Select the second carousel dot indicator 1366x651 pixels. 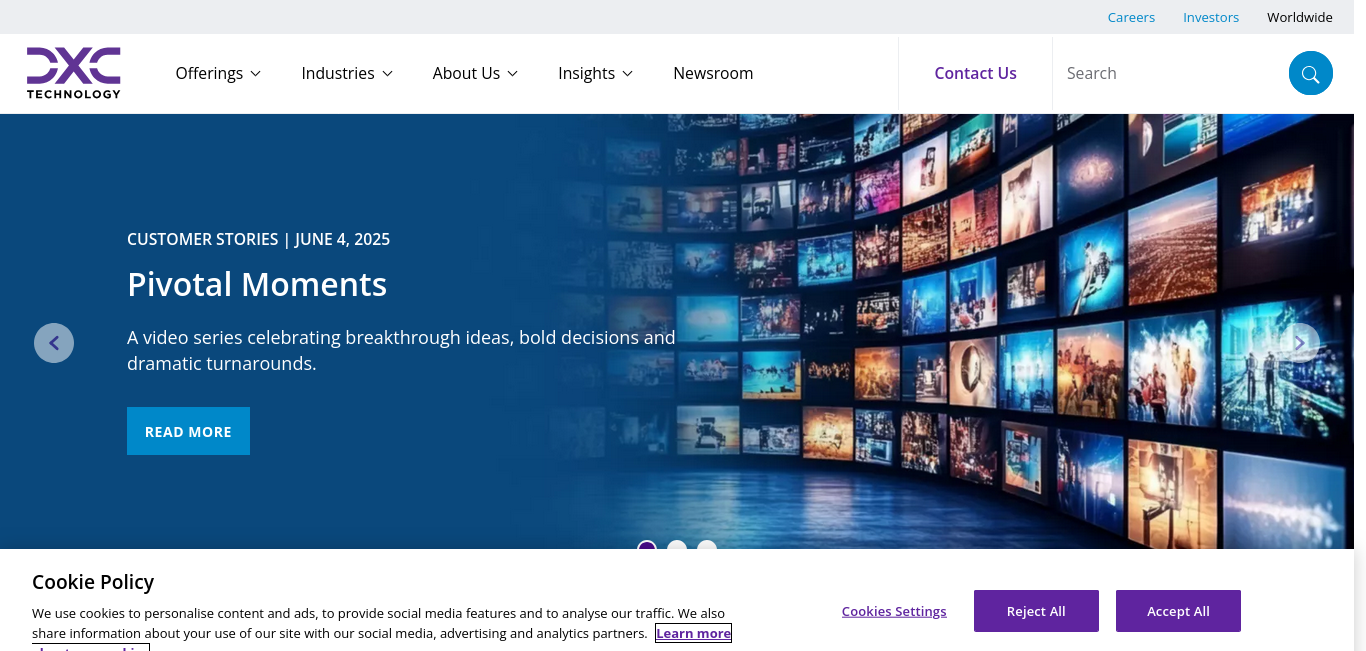pyautogui.click(x=677, y=546)
